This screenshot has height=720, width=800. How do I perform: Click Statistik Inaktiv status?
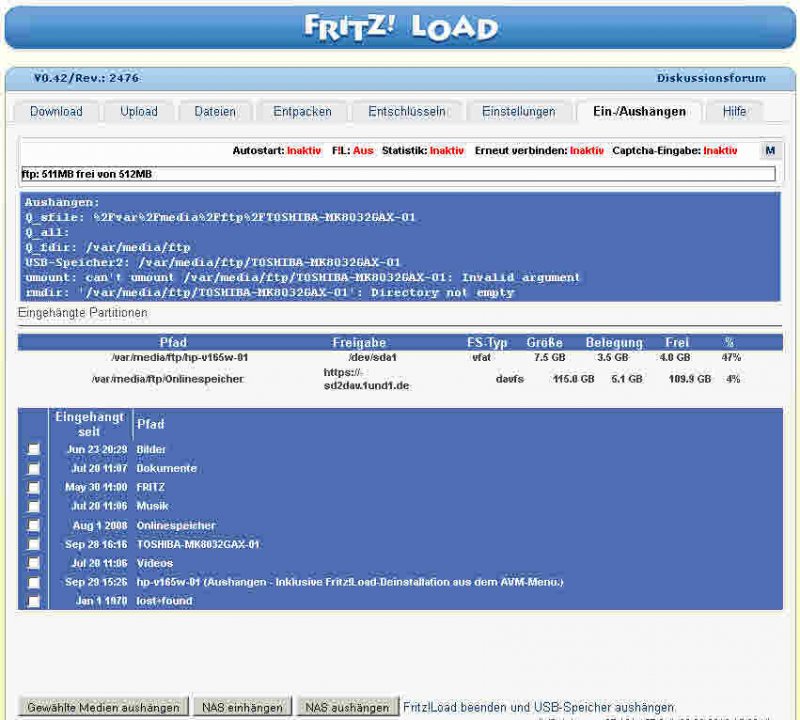coord(447,151)
